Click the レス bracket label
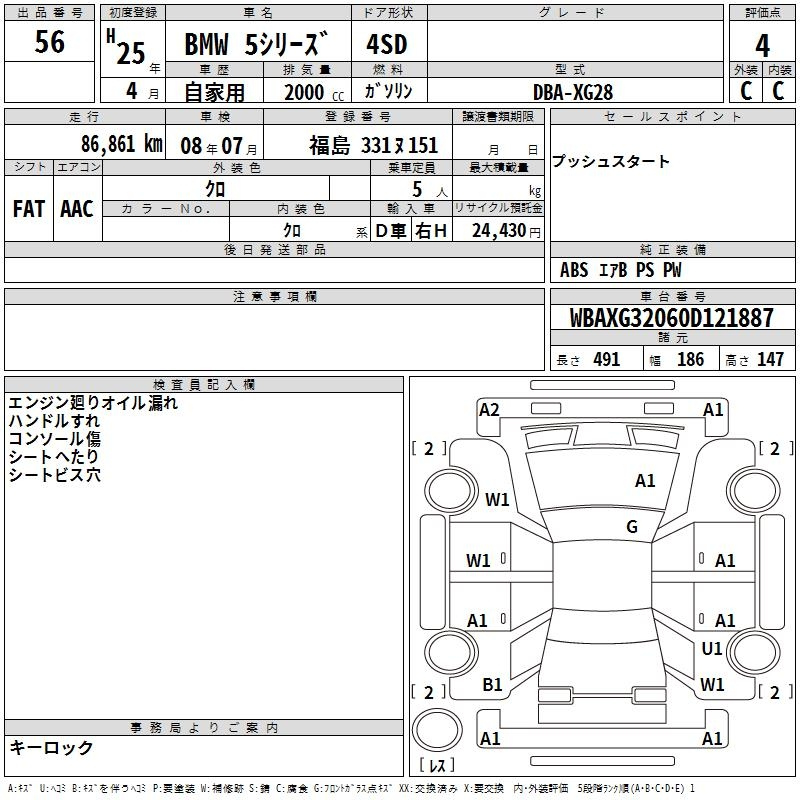This screenshot has width=800, height=800. click(x=439, y=766)
